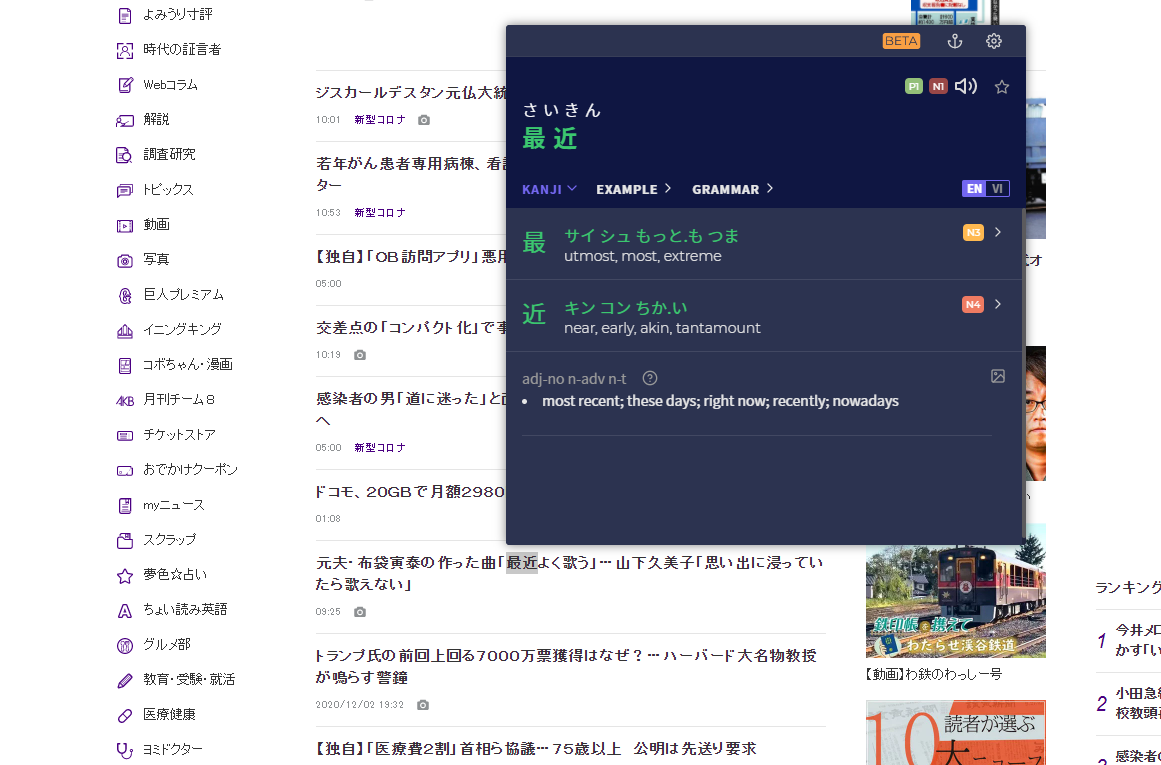Play pronunciation audio for 最近
1161x765 pixels.
point(966,87)
